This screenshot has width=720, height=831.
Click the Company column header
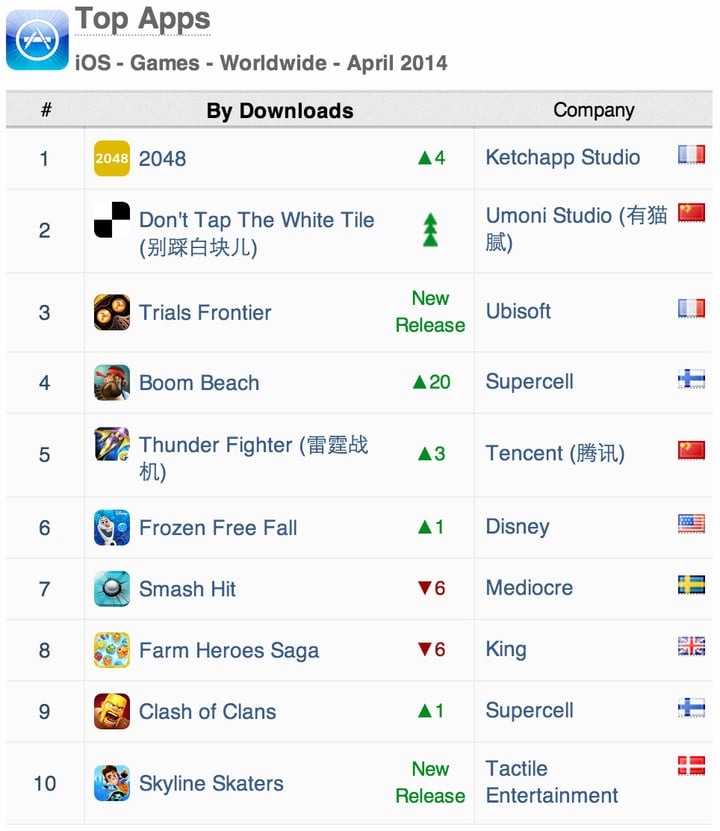(x=593, y=110)
